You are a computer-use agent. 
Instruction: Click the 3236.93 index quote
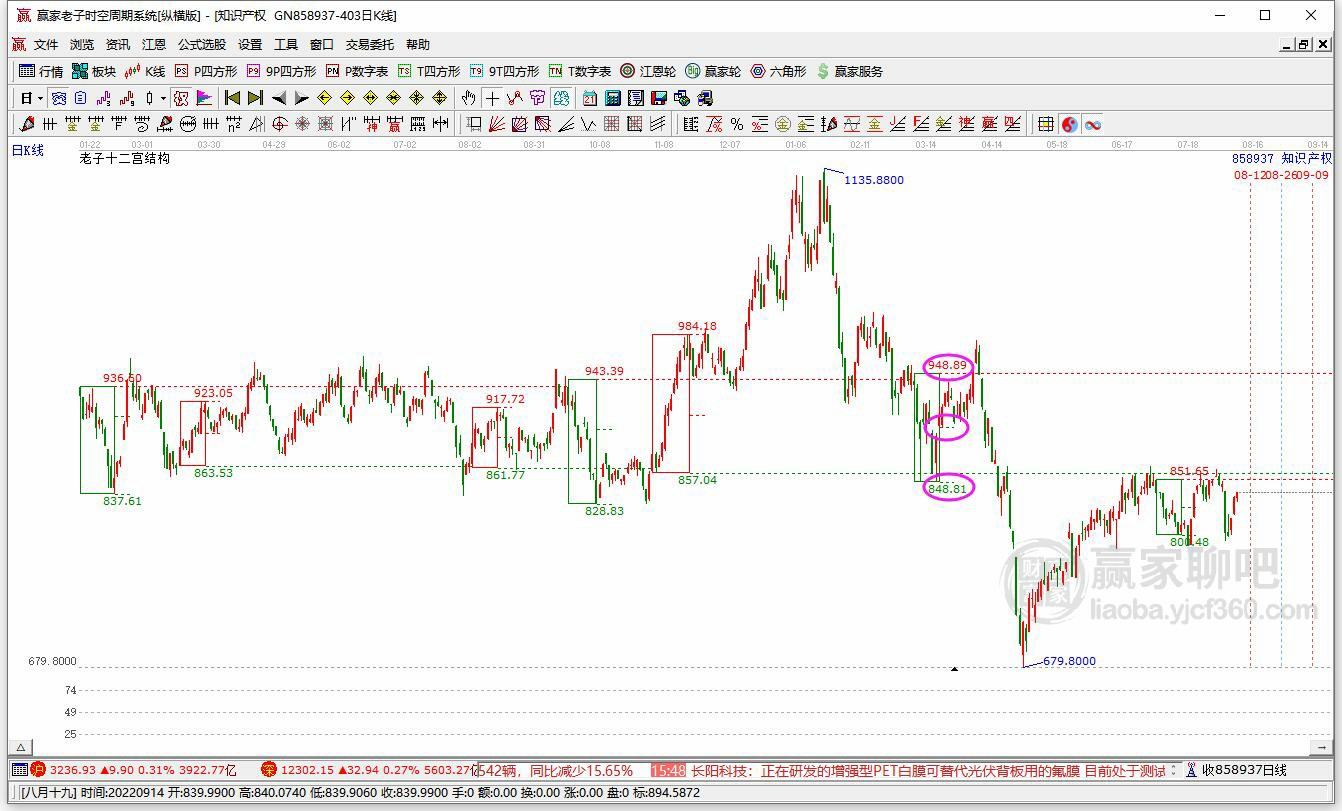(72, 770)
